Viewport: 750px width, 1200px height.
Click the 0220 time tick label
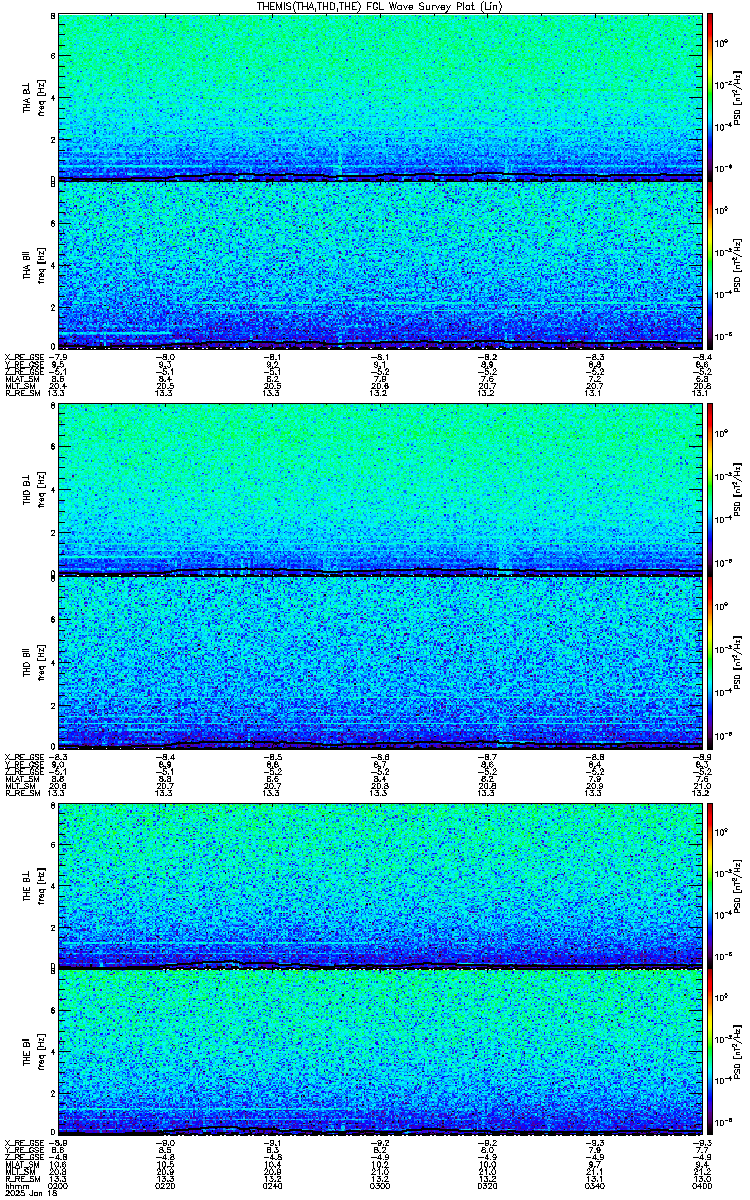(165, 1185)
